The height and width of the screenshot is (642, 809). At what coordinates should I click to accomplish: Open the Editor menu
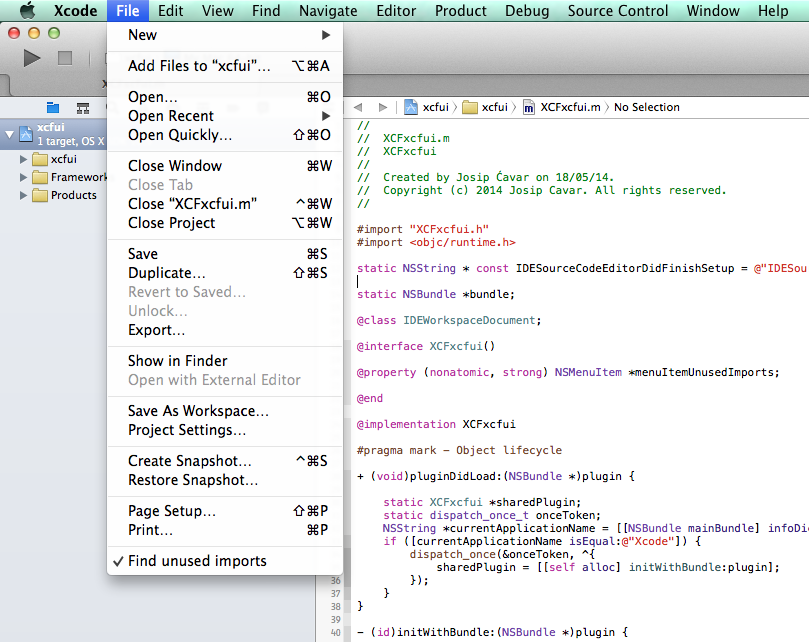(396, 10)
